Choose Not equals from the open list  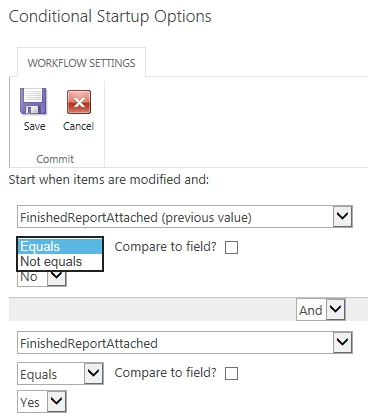pos(60,262)
